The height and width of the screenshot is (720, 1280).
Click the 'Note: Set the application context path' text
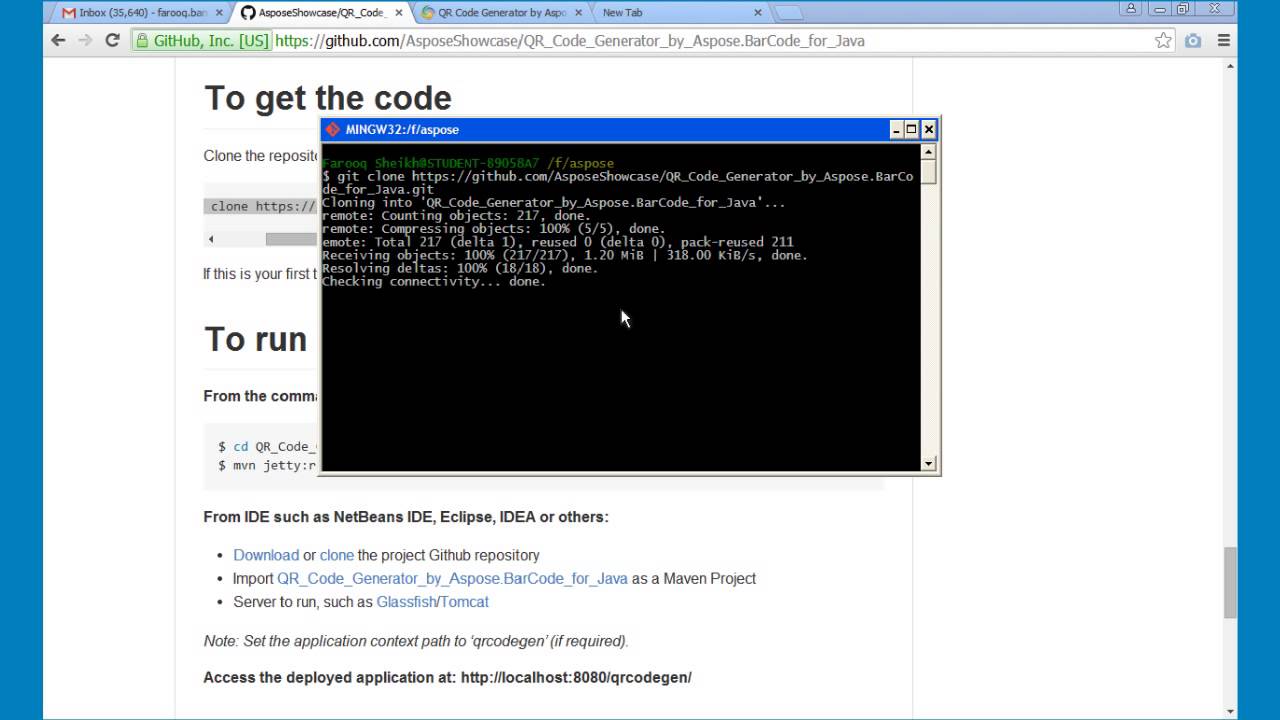point(416,641)
